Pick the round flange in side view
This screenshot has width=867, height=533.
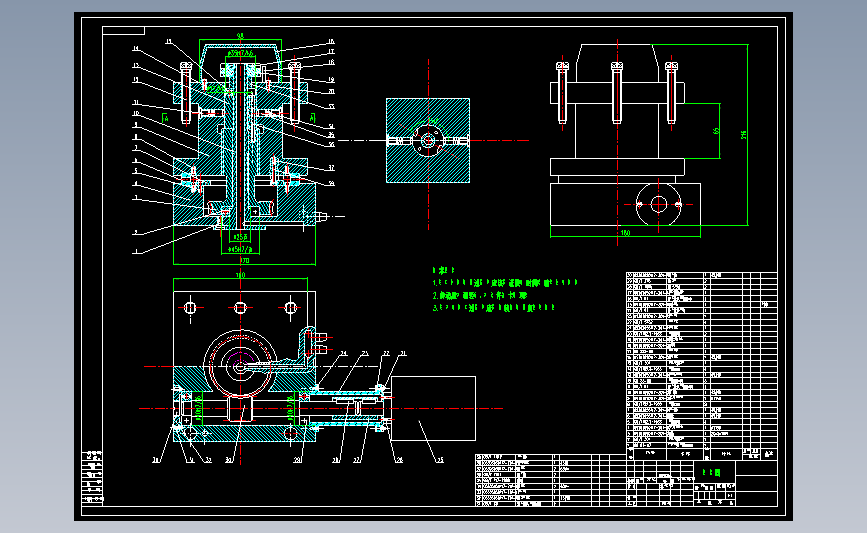point(659,205)
